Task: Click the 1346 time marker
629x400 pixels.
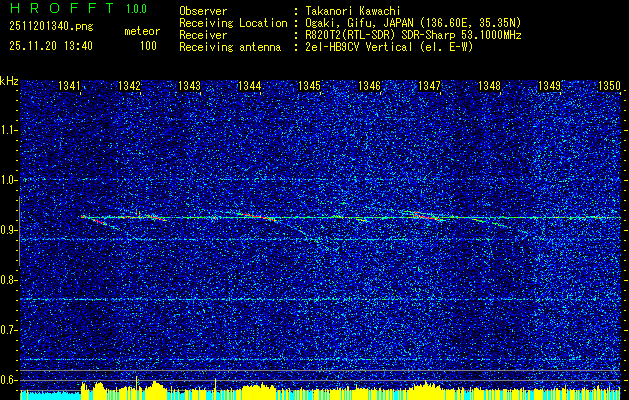Action: [369, 86]
